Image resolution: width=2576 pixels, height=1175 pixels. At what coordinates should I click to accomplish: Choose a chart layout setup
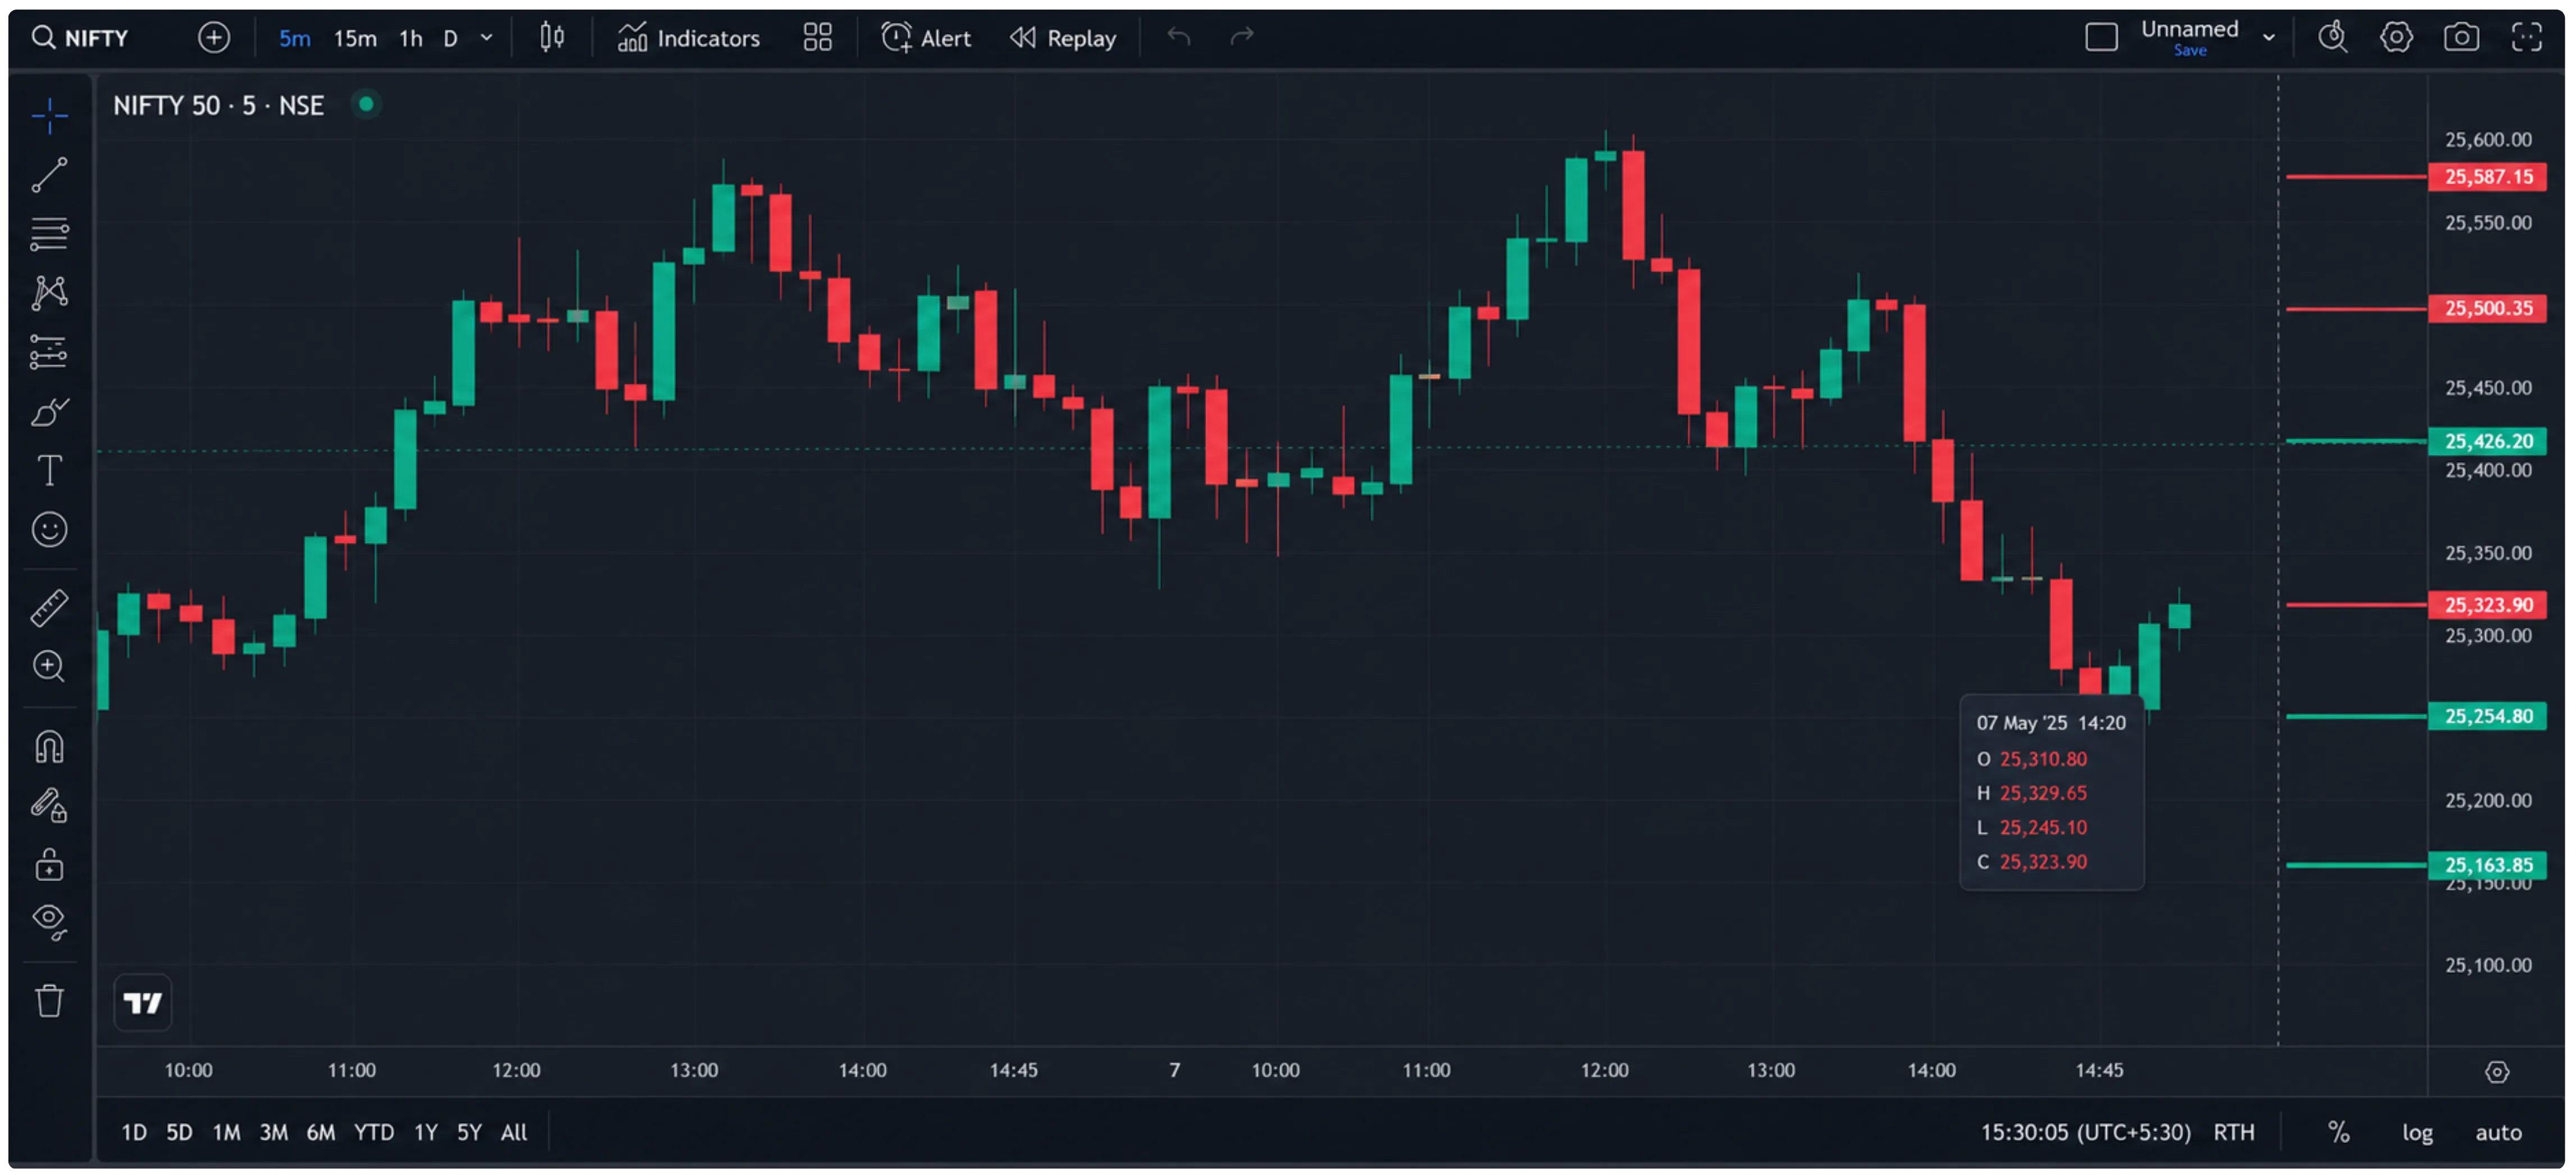click(2102, 38)
